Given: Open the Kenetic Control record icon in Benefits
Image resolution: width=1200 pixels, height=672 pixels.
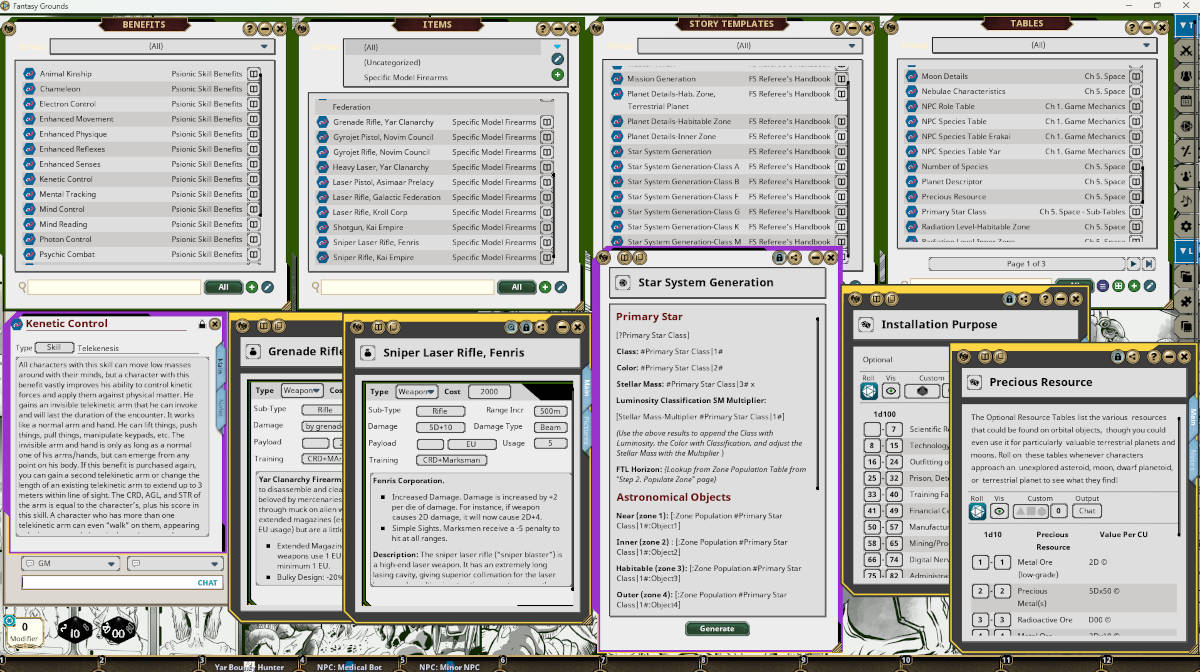Looking at the screenshot, I should pos(27,179).
